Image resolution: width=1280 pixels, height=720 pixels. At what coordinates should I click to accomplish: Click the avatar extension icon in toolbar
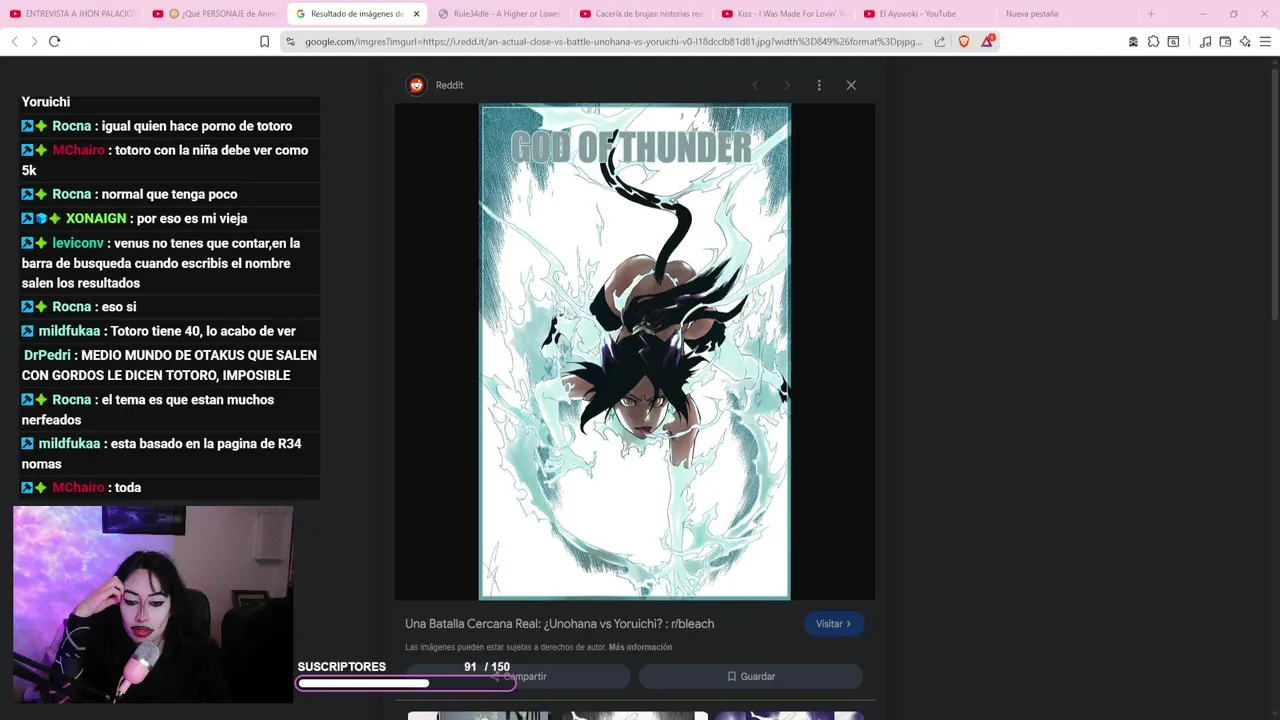click(1133, 41)
